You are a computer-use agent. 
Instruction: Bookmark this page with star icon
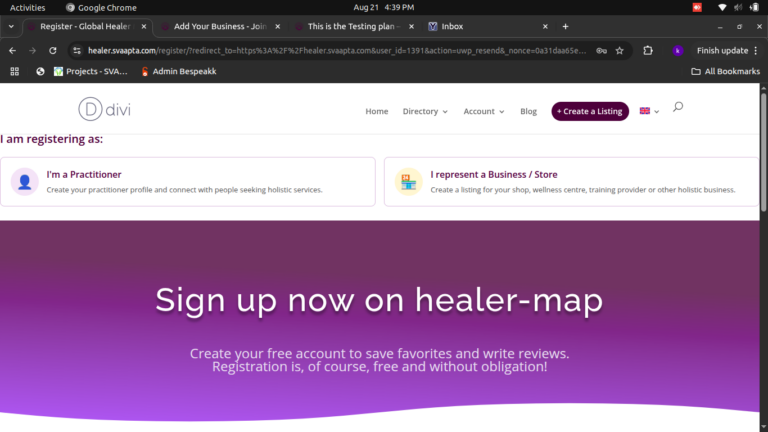(x=620, y=50)
